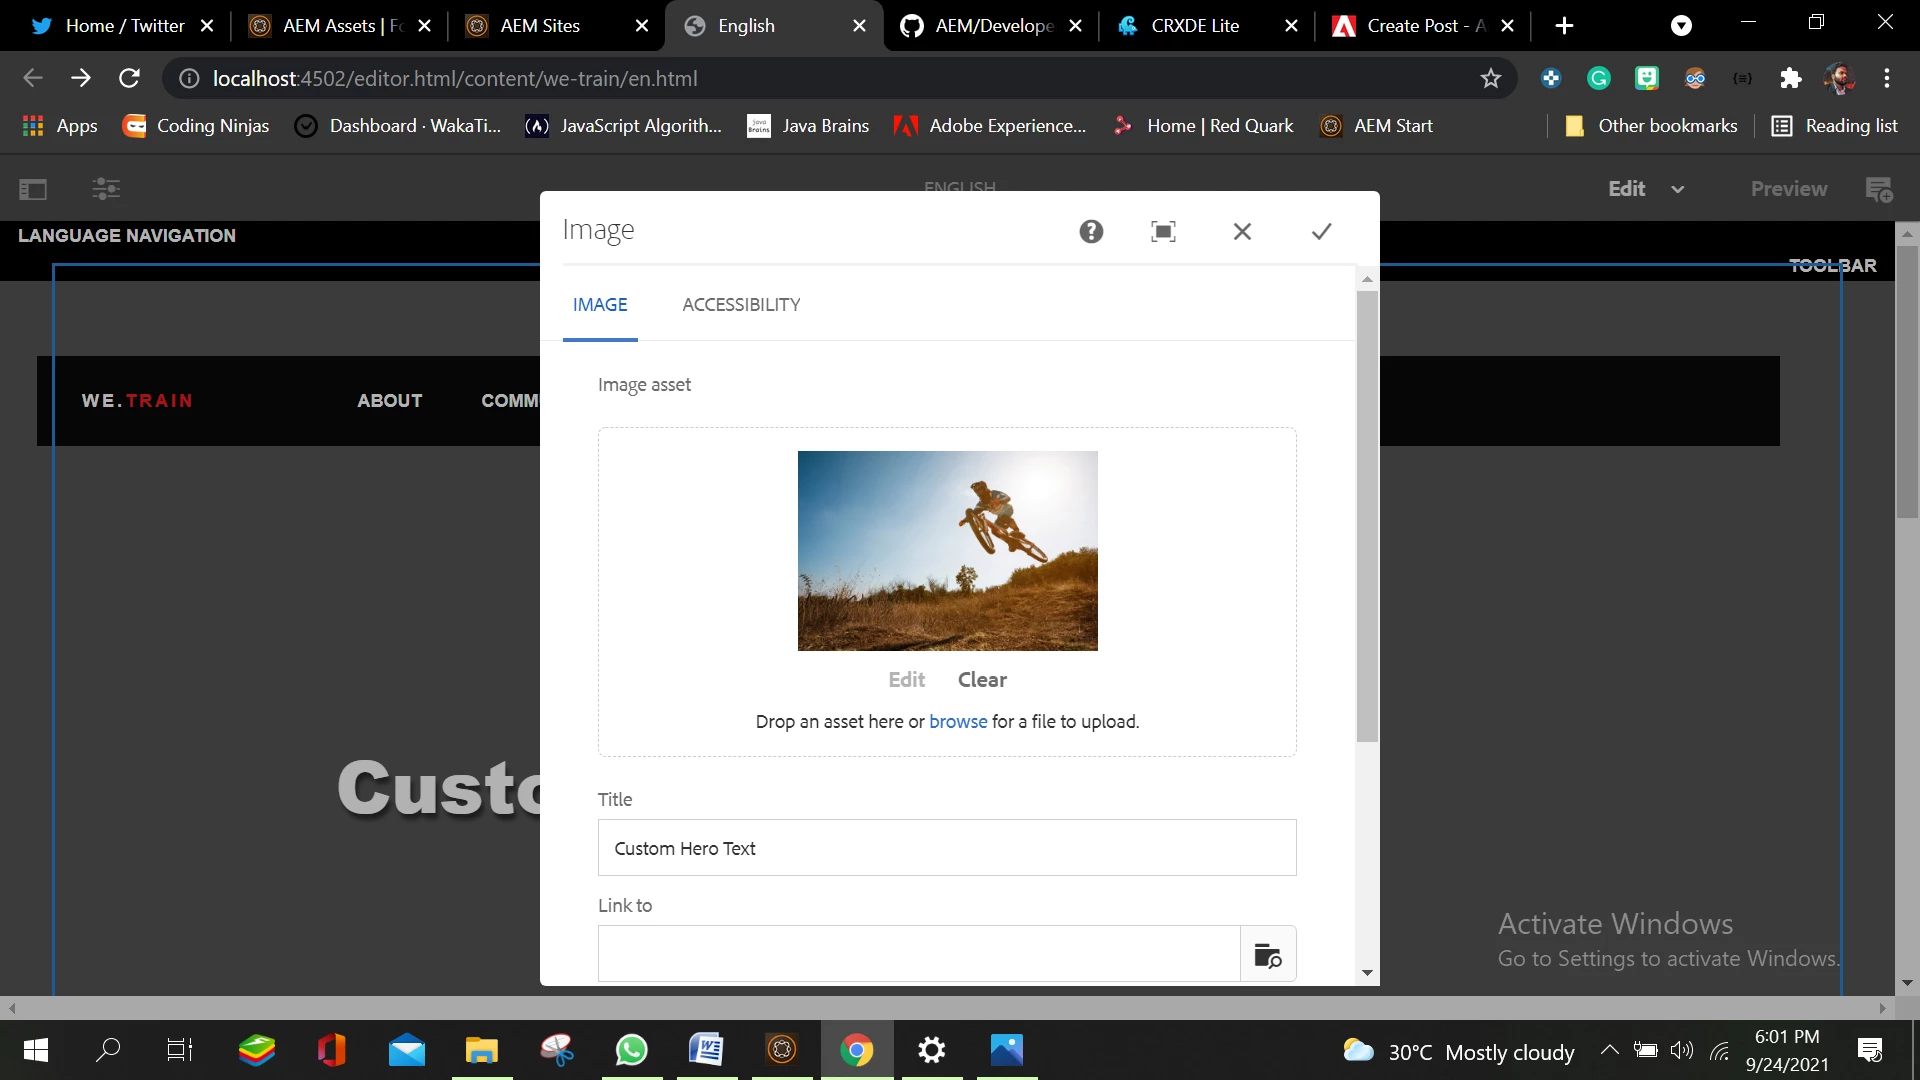Cancel the Image dialog with X icon
The image size is (1920, 1080).
click(x=1242, y=232)
